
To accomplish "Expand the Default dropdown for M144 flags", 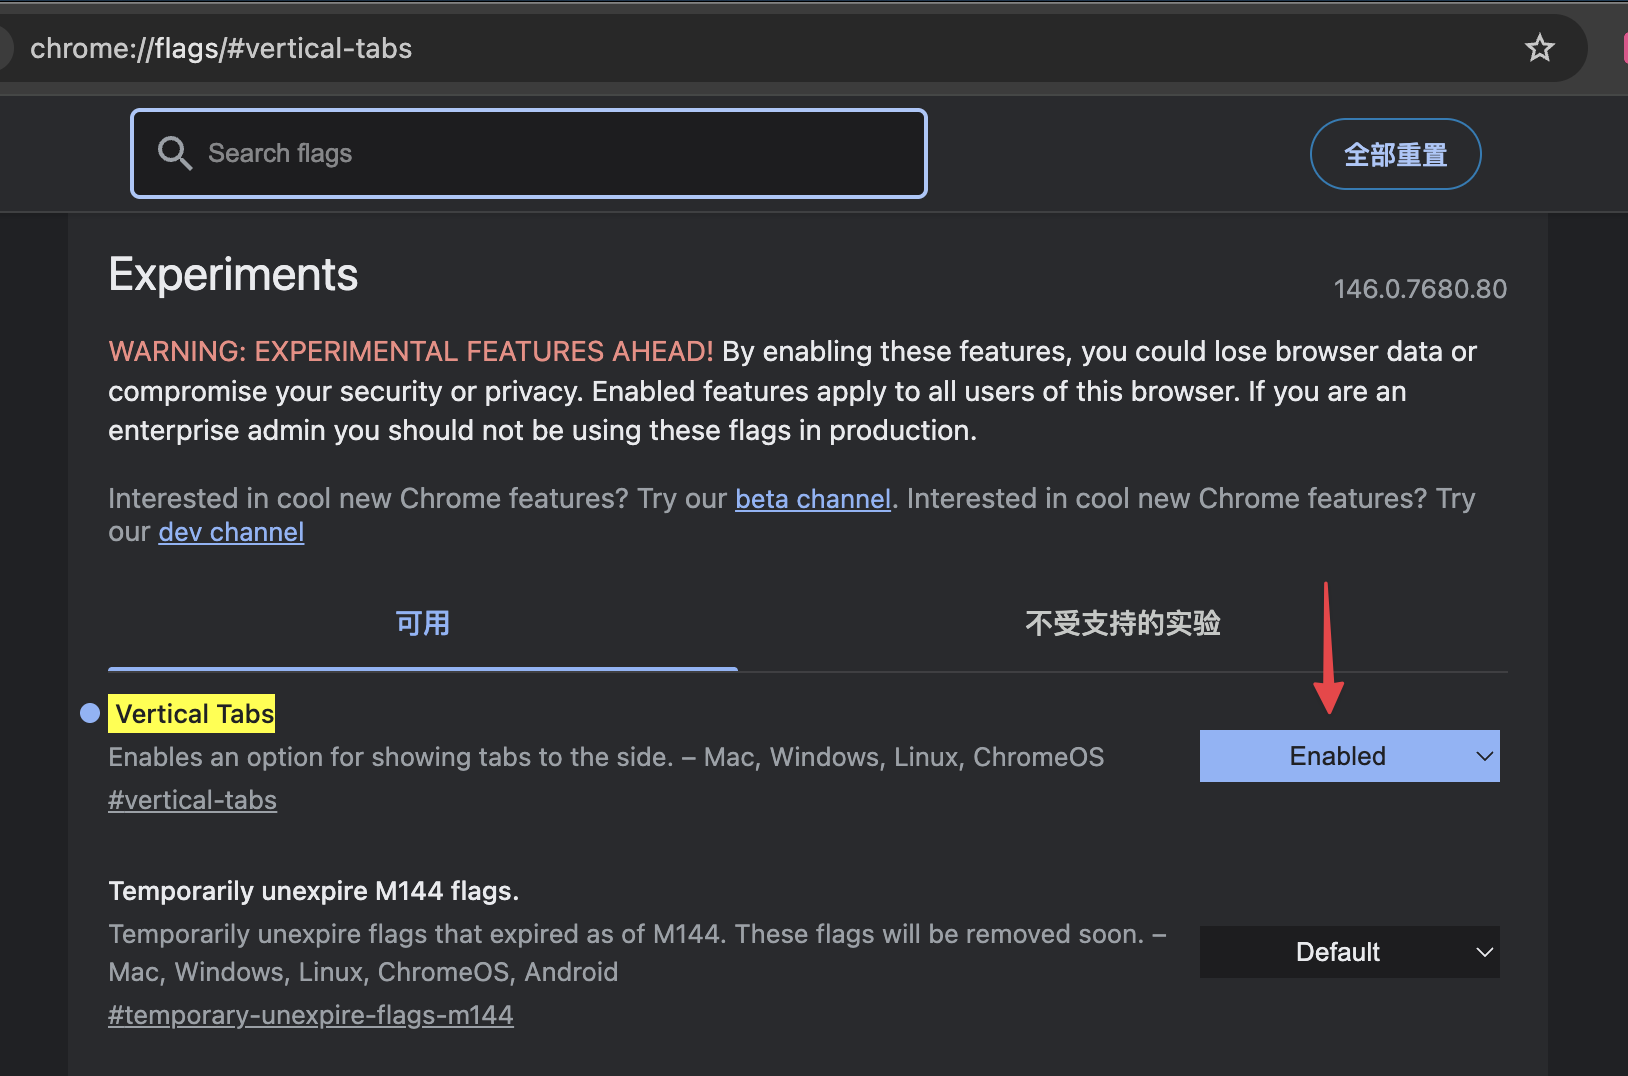I will click(1348, 952).
